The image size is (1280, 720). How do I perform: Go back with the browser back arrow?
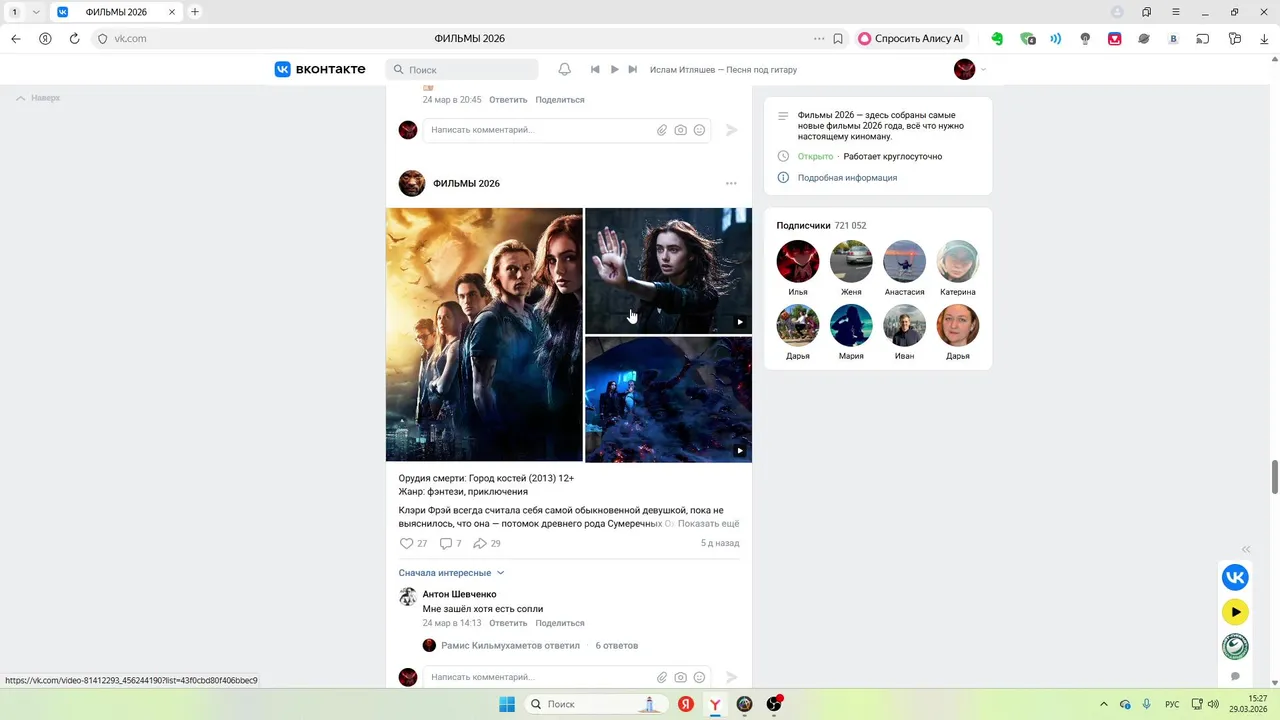(x=16, y=39)
